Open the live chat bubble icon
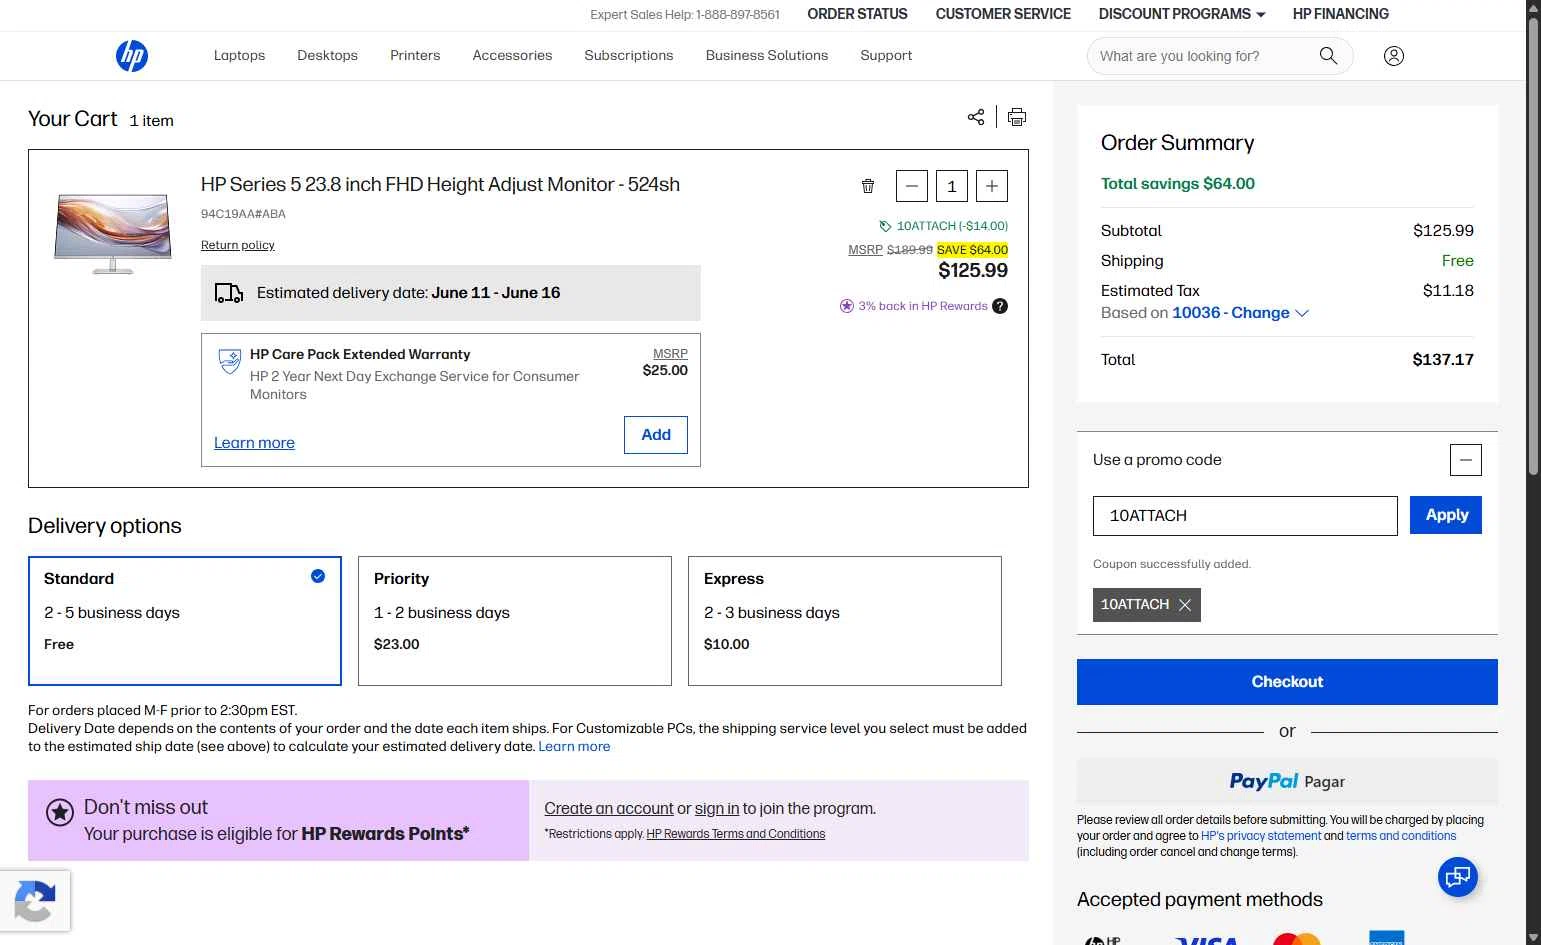1541x945 pixels. pos(1458,877)
